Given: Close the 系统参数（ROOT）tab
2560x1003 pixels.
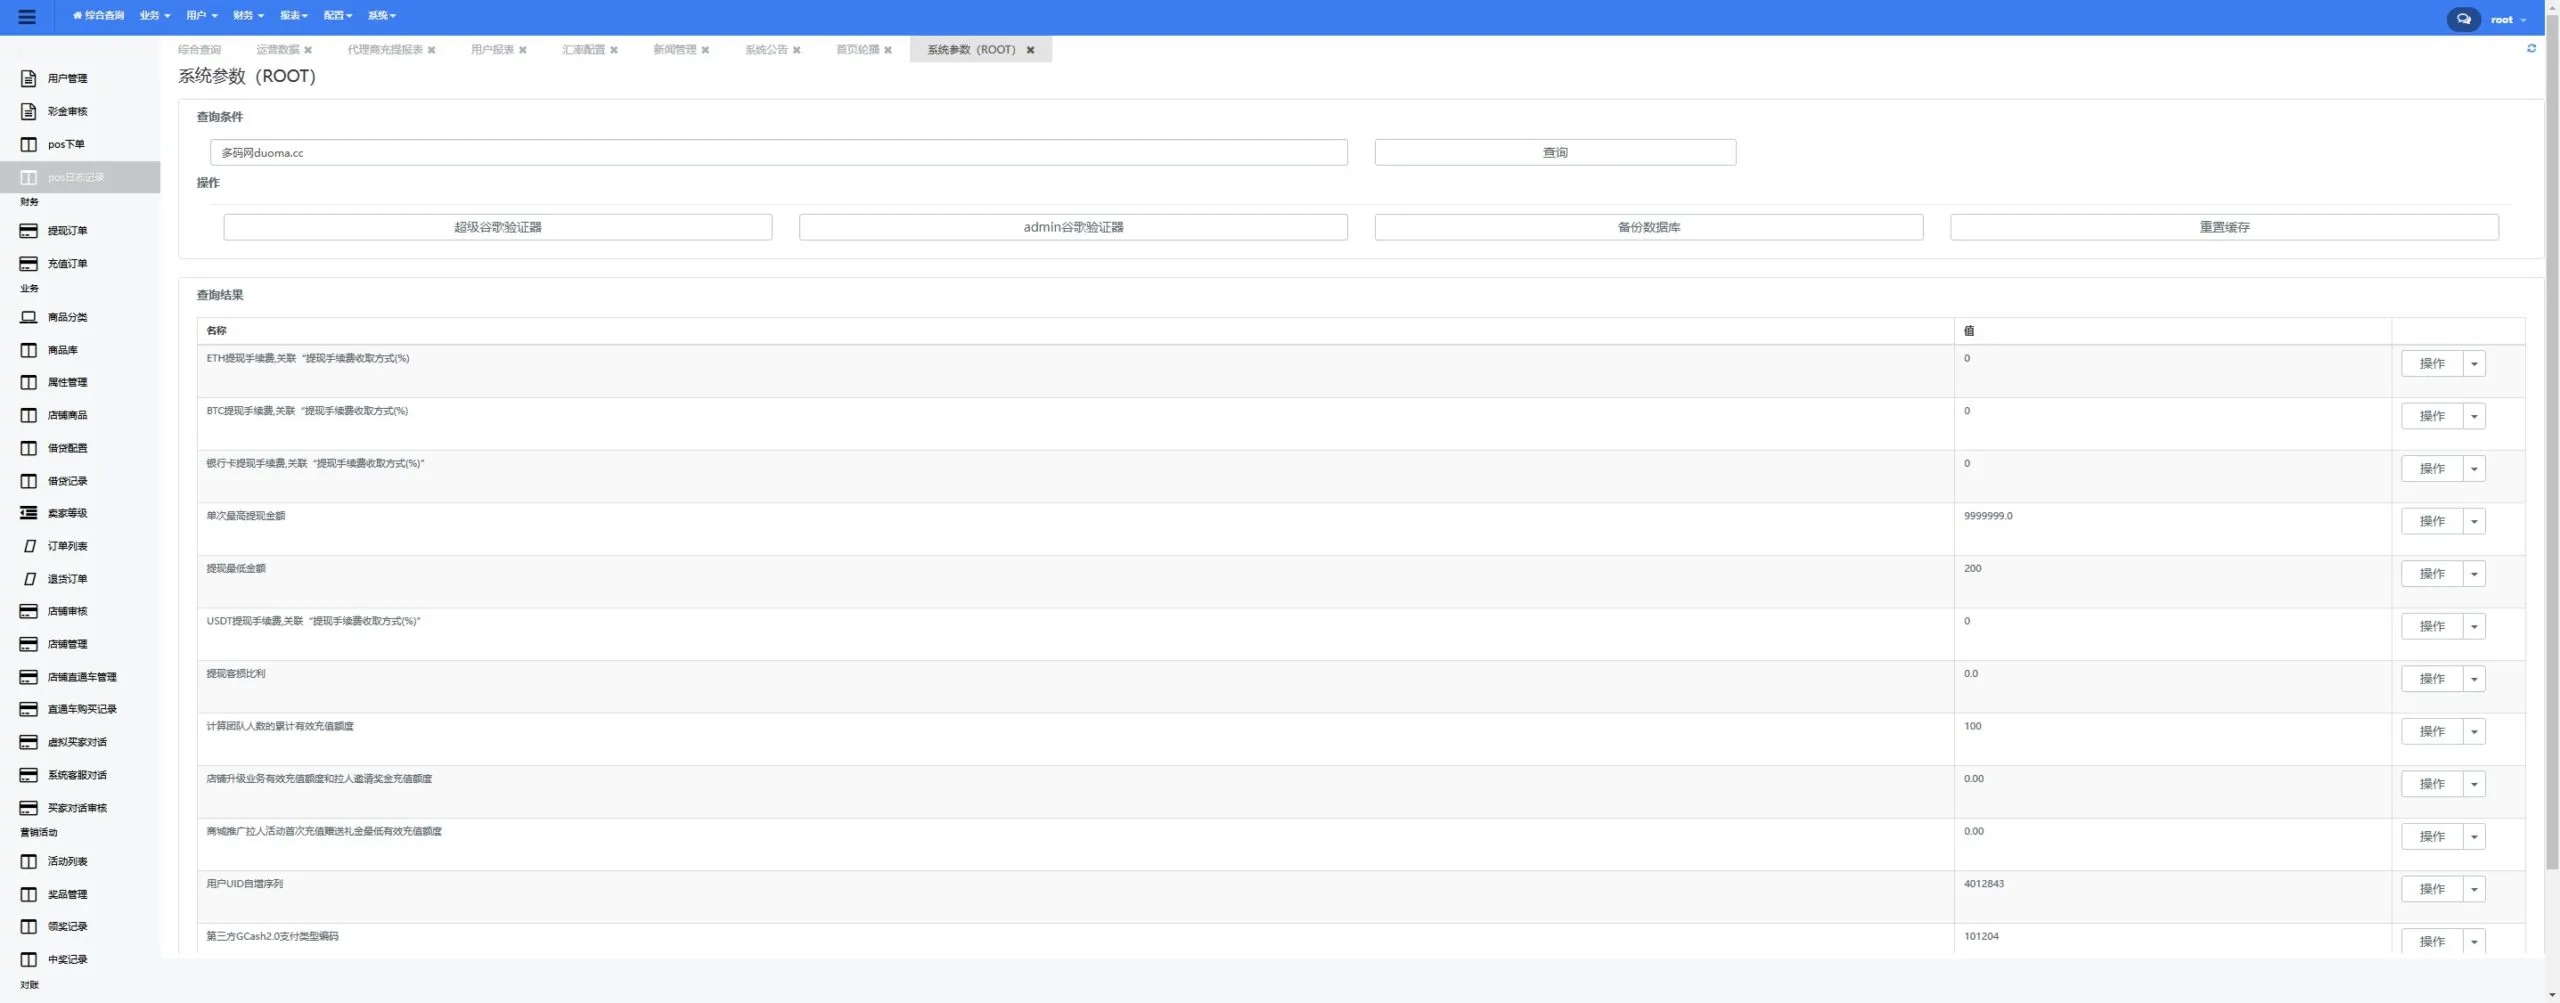Looking at the screenshot, I should point(1030,50).
